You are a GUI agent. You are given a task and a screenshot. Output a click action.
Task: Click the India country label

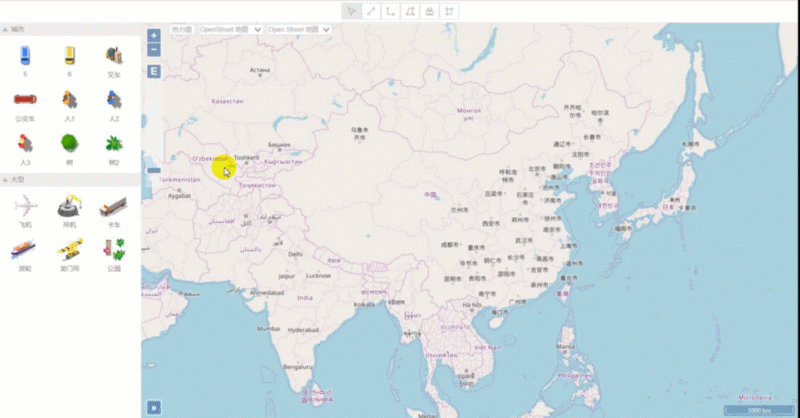(305, 298)
